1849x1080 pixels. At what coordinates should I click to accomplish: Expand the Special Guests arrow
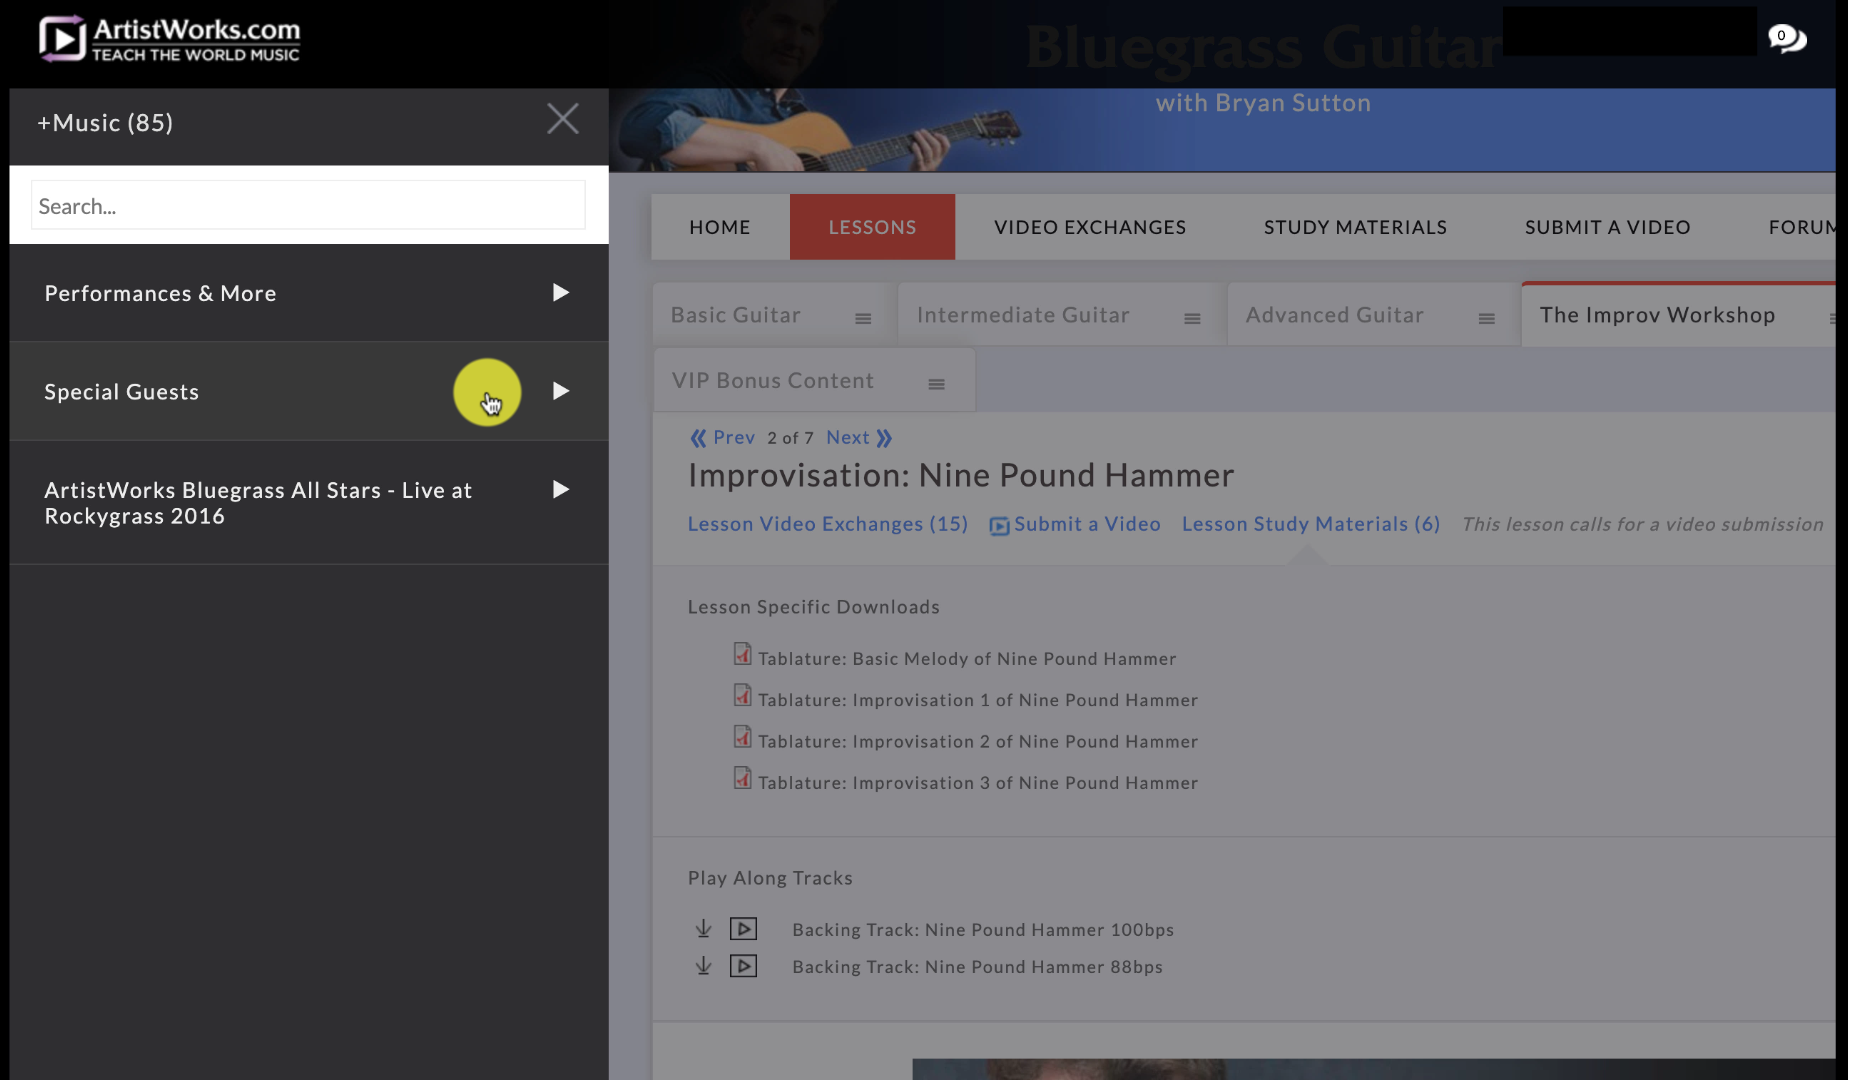pyautogui.click(x=561, y=391)
